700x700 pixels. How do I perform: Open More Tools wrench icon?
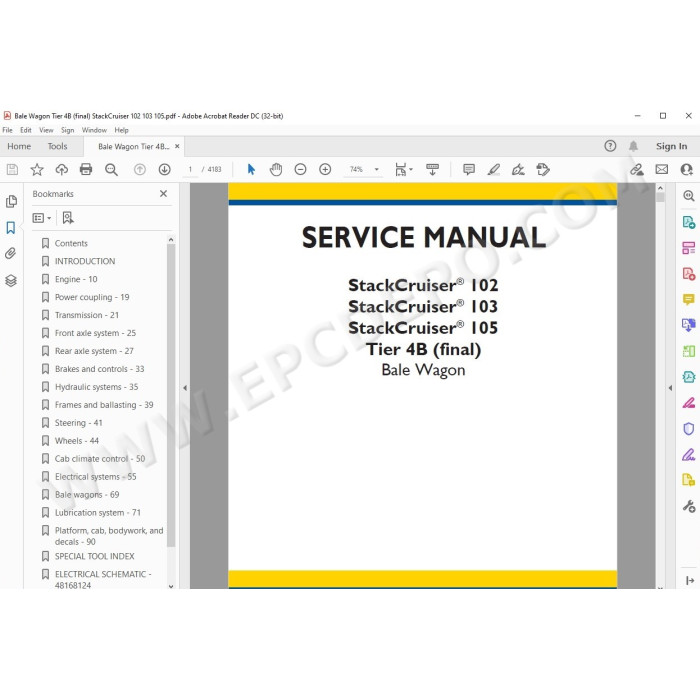(x=688, y=507)
